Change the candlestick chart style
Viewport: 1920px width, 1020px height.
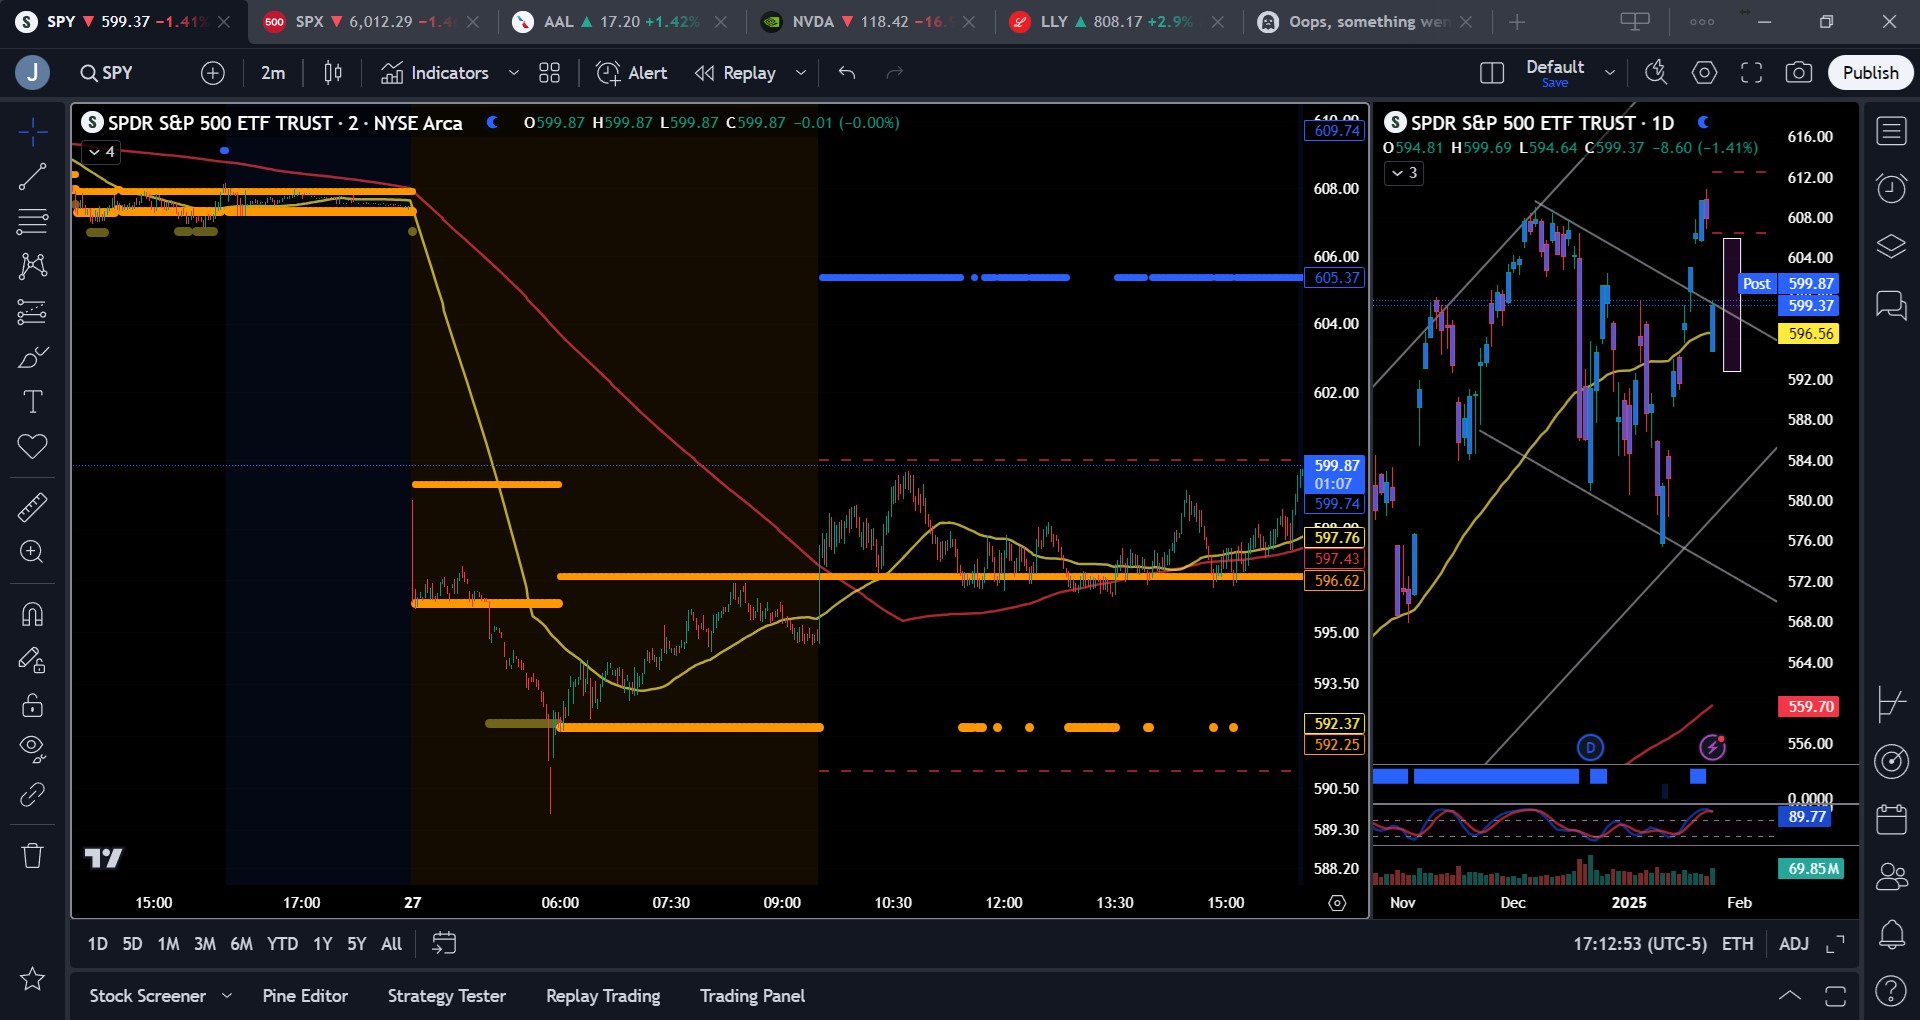click(333, 73)
